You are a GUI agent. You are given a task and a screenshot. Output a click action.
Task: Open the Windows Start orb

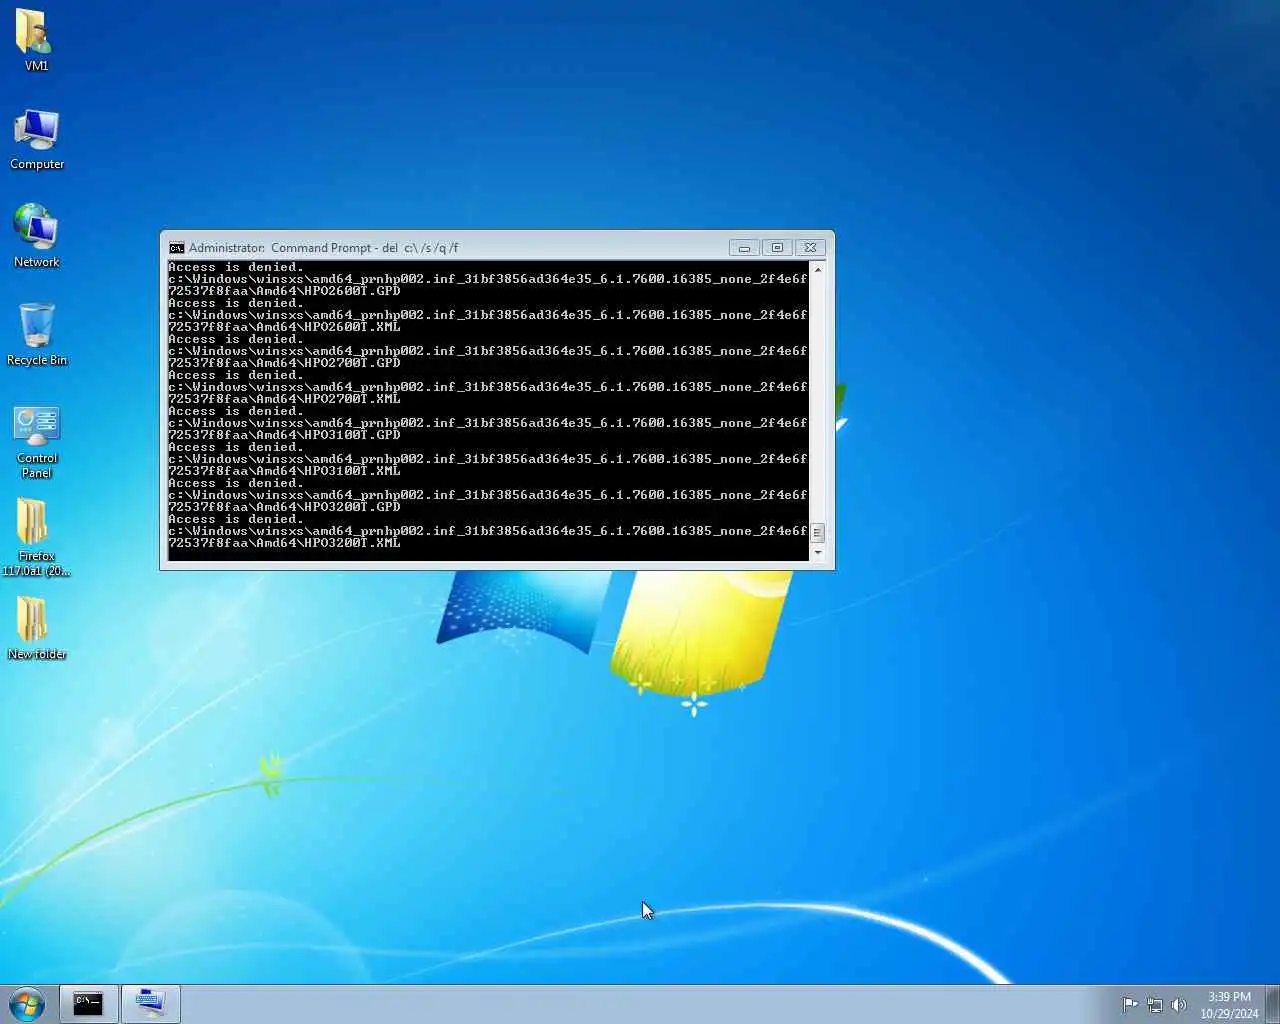(28, 1004)
